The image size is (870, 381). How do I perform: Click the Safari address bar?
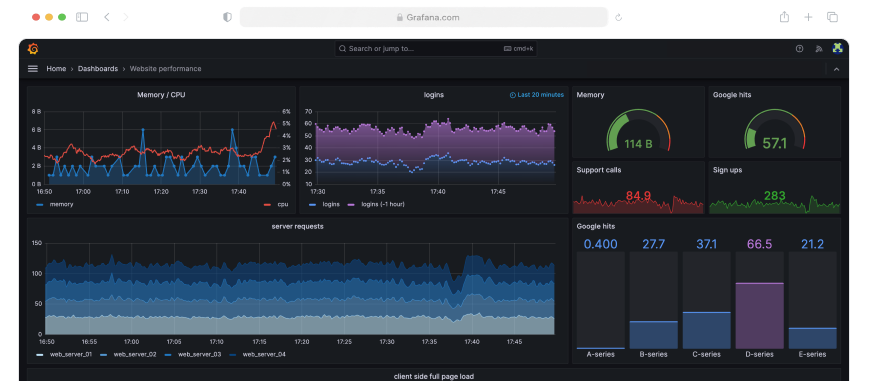point(424,17)
